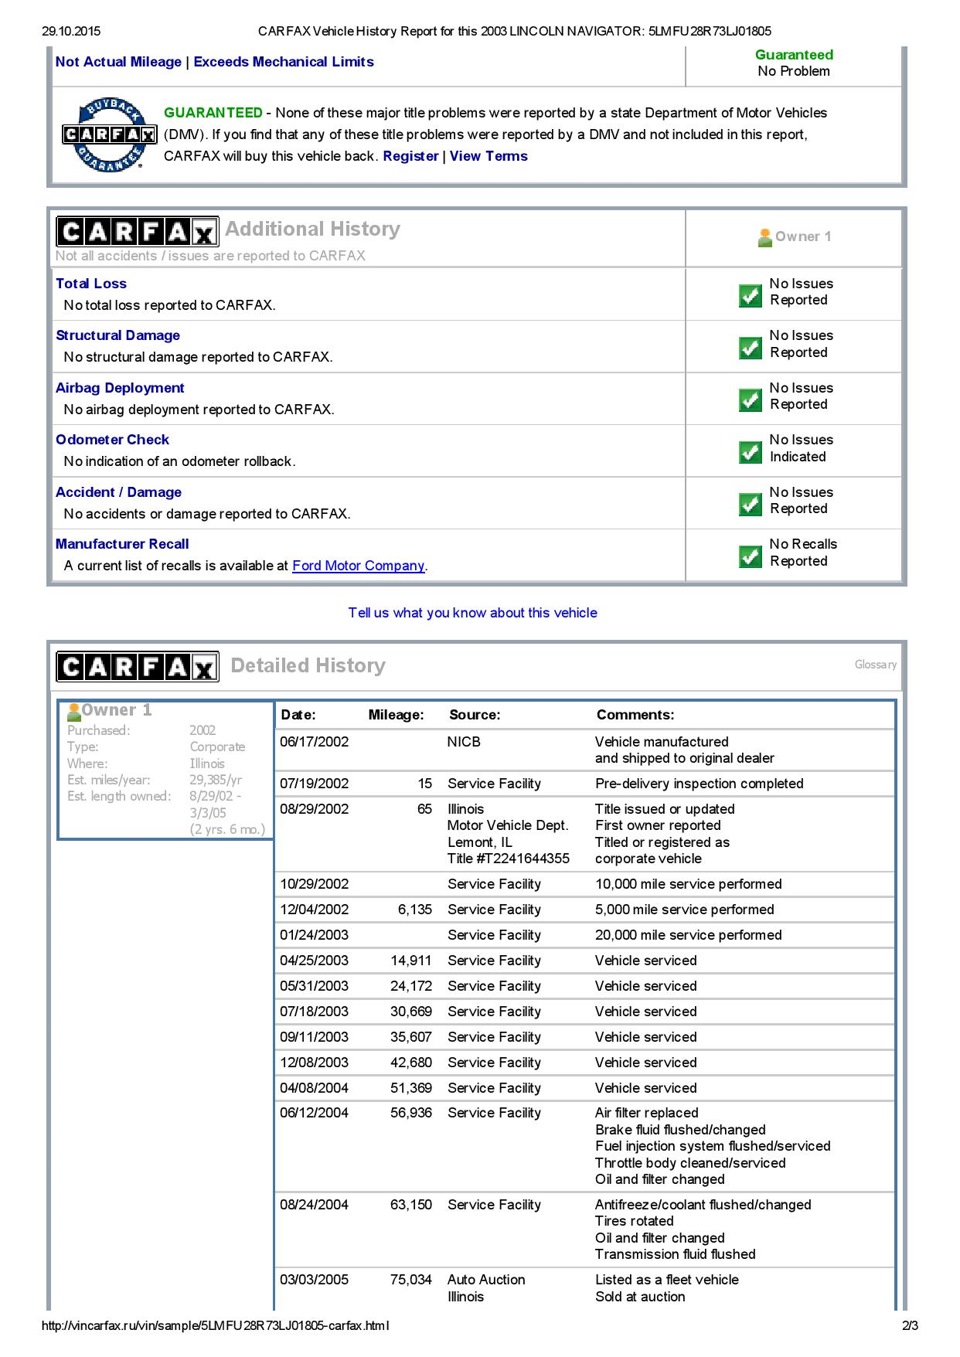Open the Airbag Deployment heading link
The image size is (960, 1357).
click(x=120, y=388)
